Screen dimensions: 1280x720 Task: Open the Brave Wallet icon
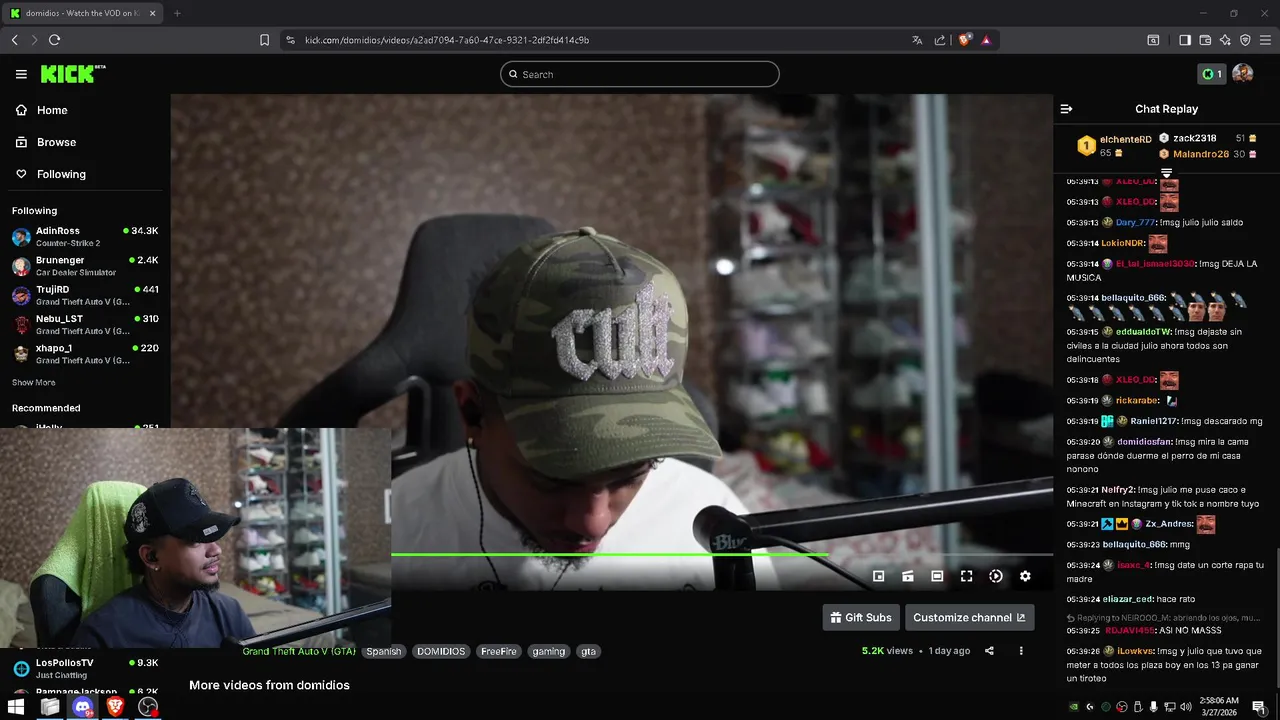click(1205, 40)
